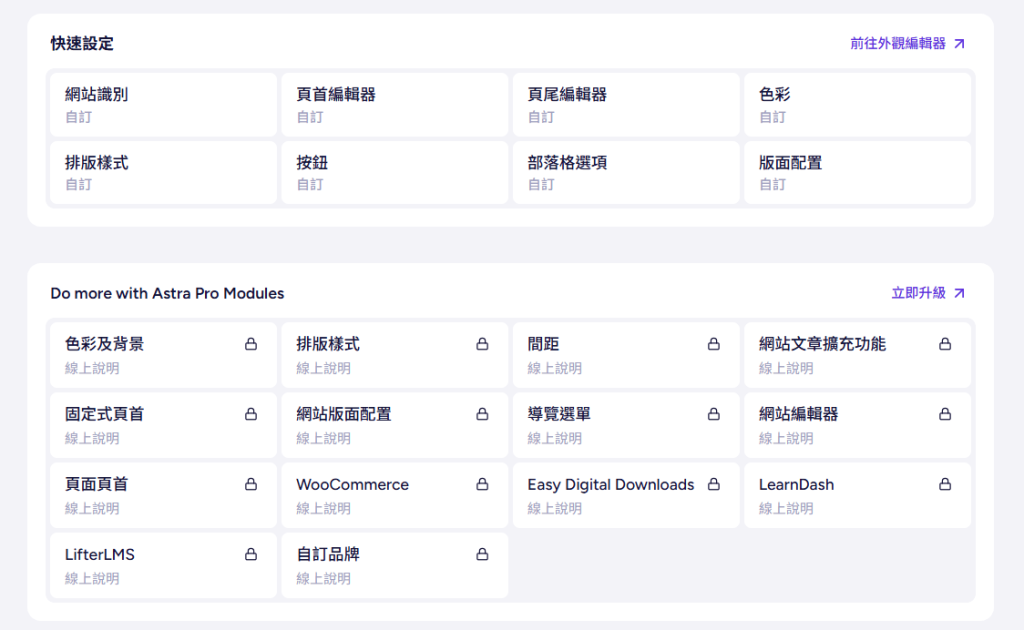1024x630 pixels.
Task: Open 前往外觀編輯器 link
Action: [907, 44]
